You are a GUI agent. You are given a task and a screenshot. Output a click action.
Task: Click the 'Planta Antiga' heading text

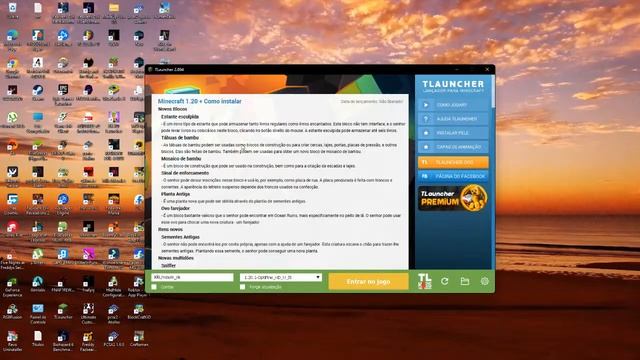tap(176, 194)
